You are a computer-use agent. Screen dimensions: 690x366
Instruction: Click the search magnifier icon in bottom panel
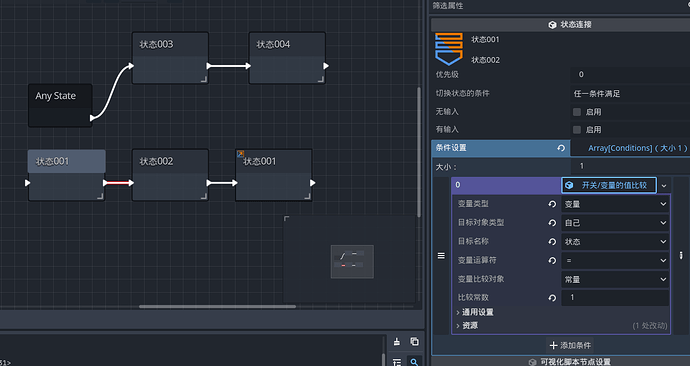[414, 362]
